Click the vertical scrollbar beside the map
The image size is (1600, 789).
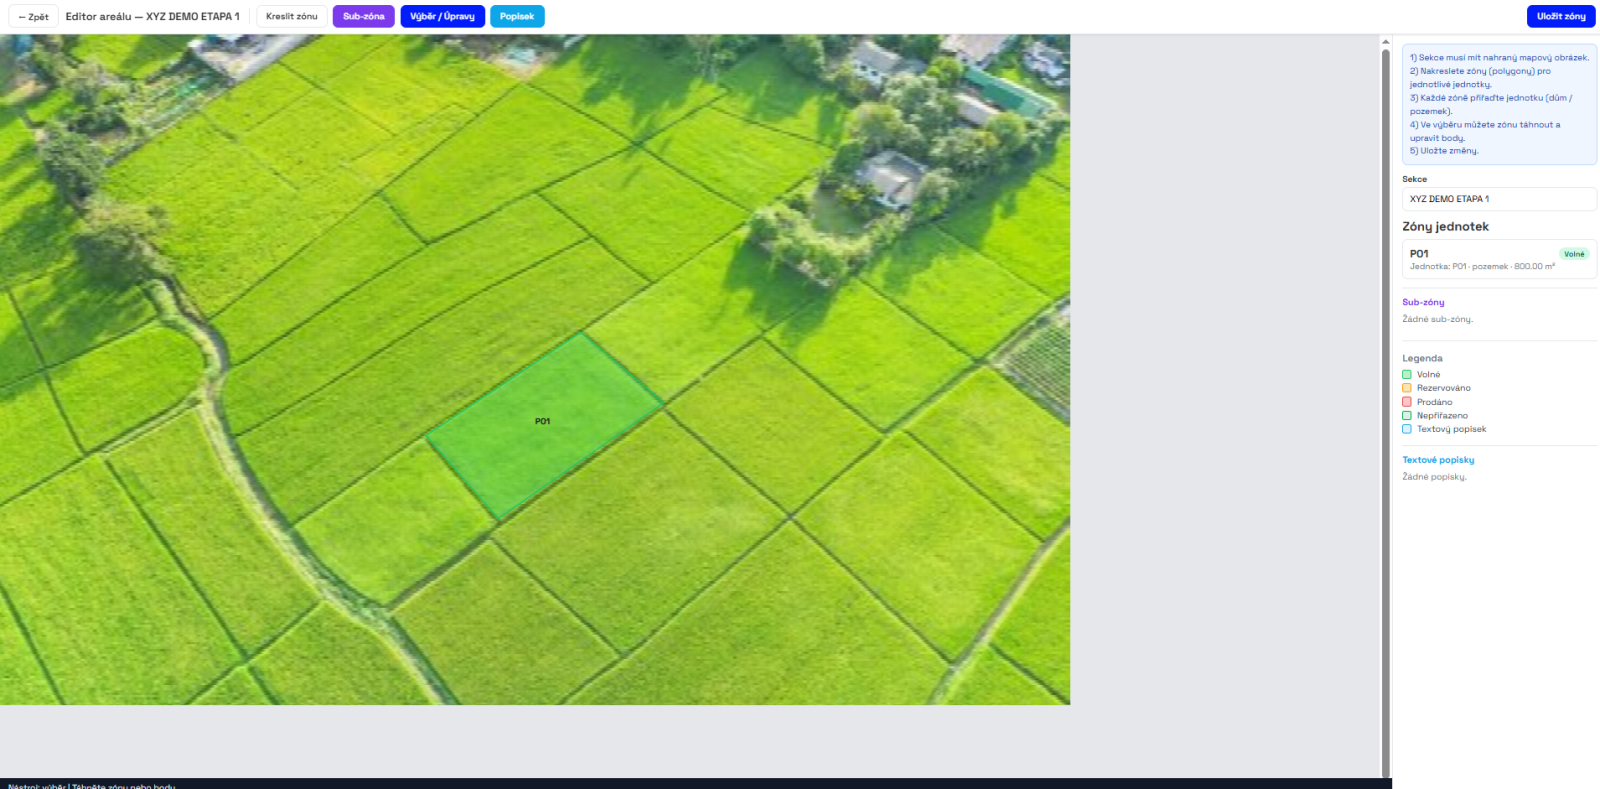tap(1386, 400)
